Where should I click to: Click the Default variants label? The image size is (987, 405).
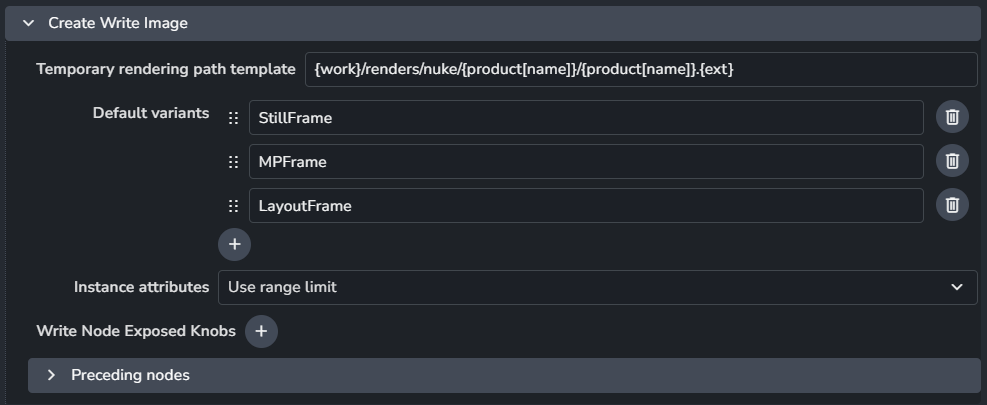pos(151,113)
